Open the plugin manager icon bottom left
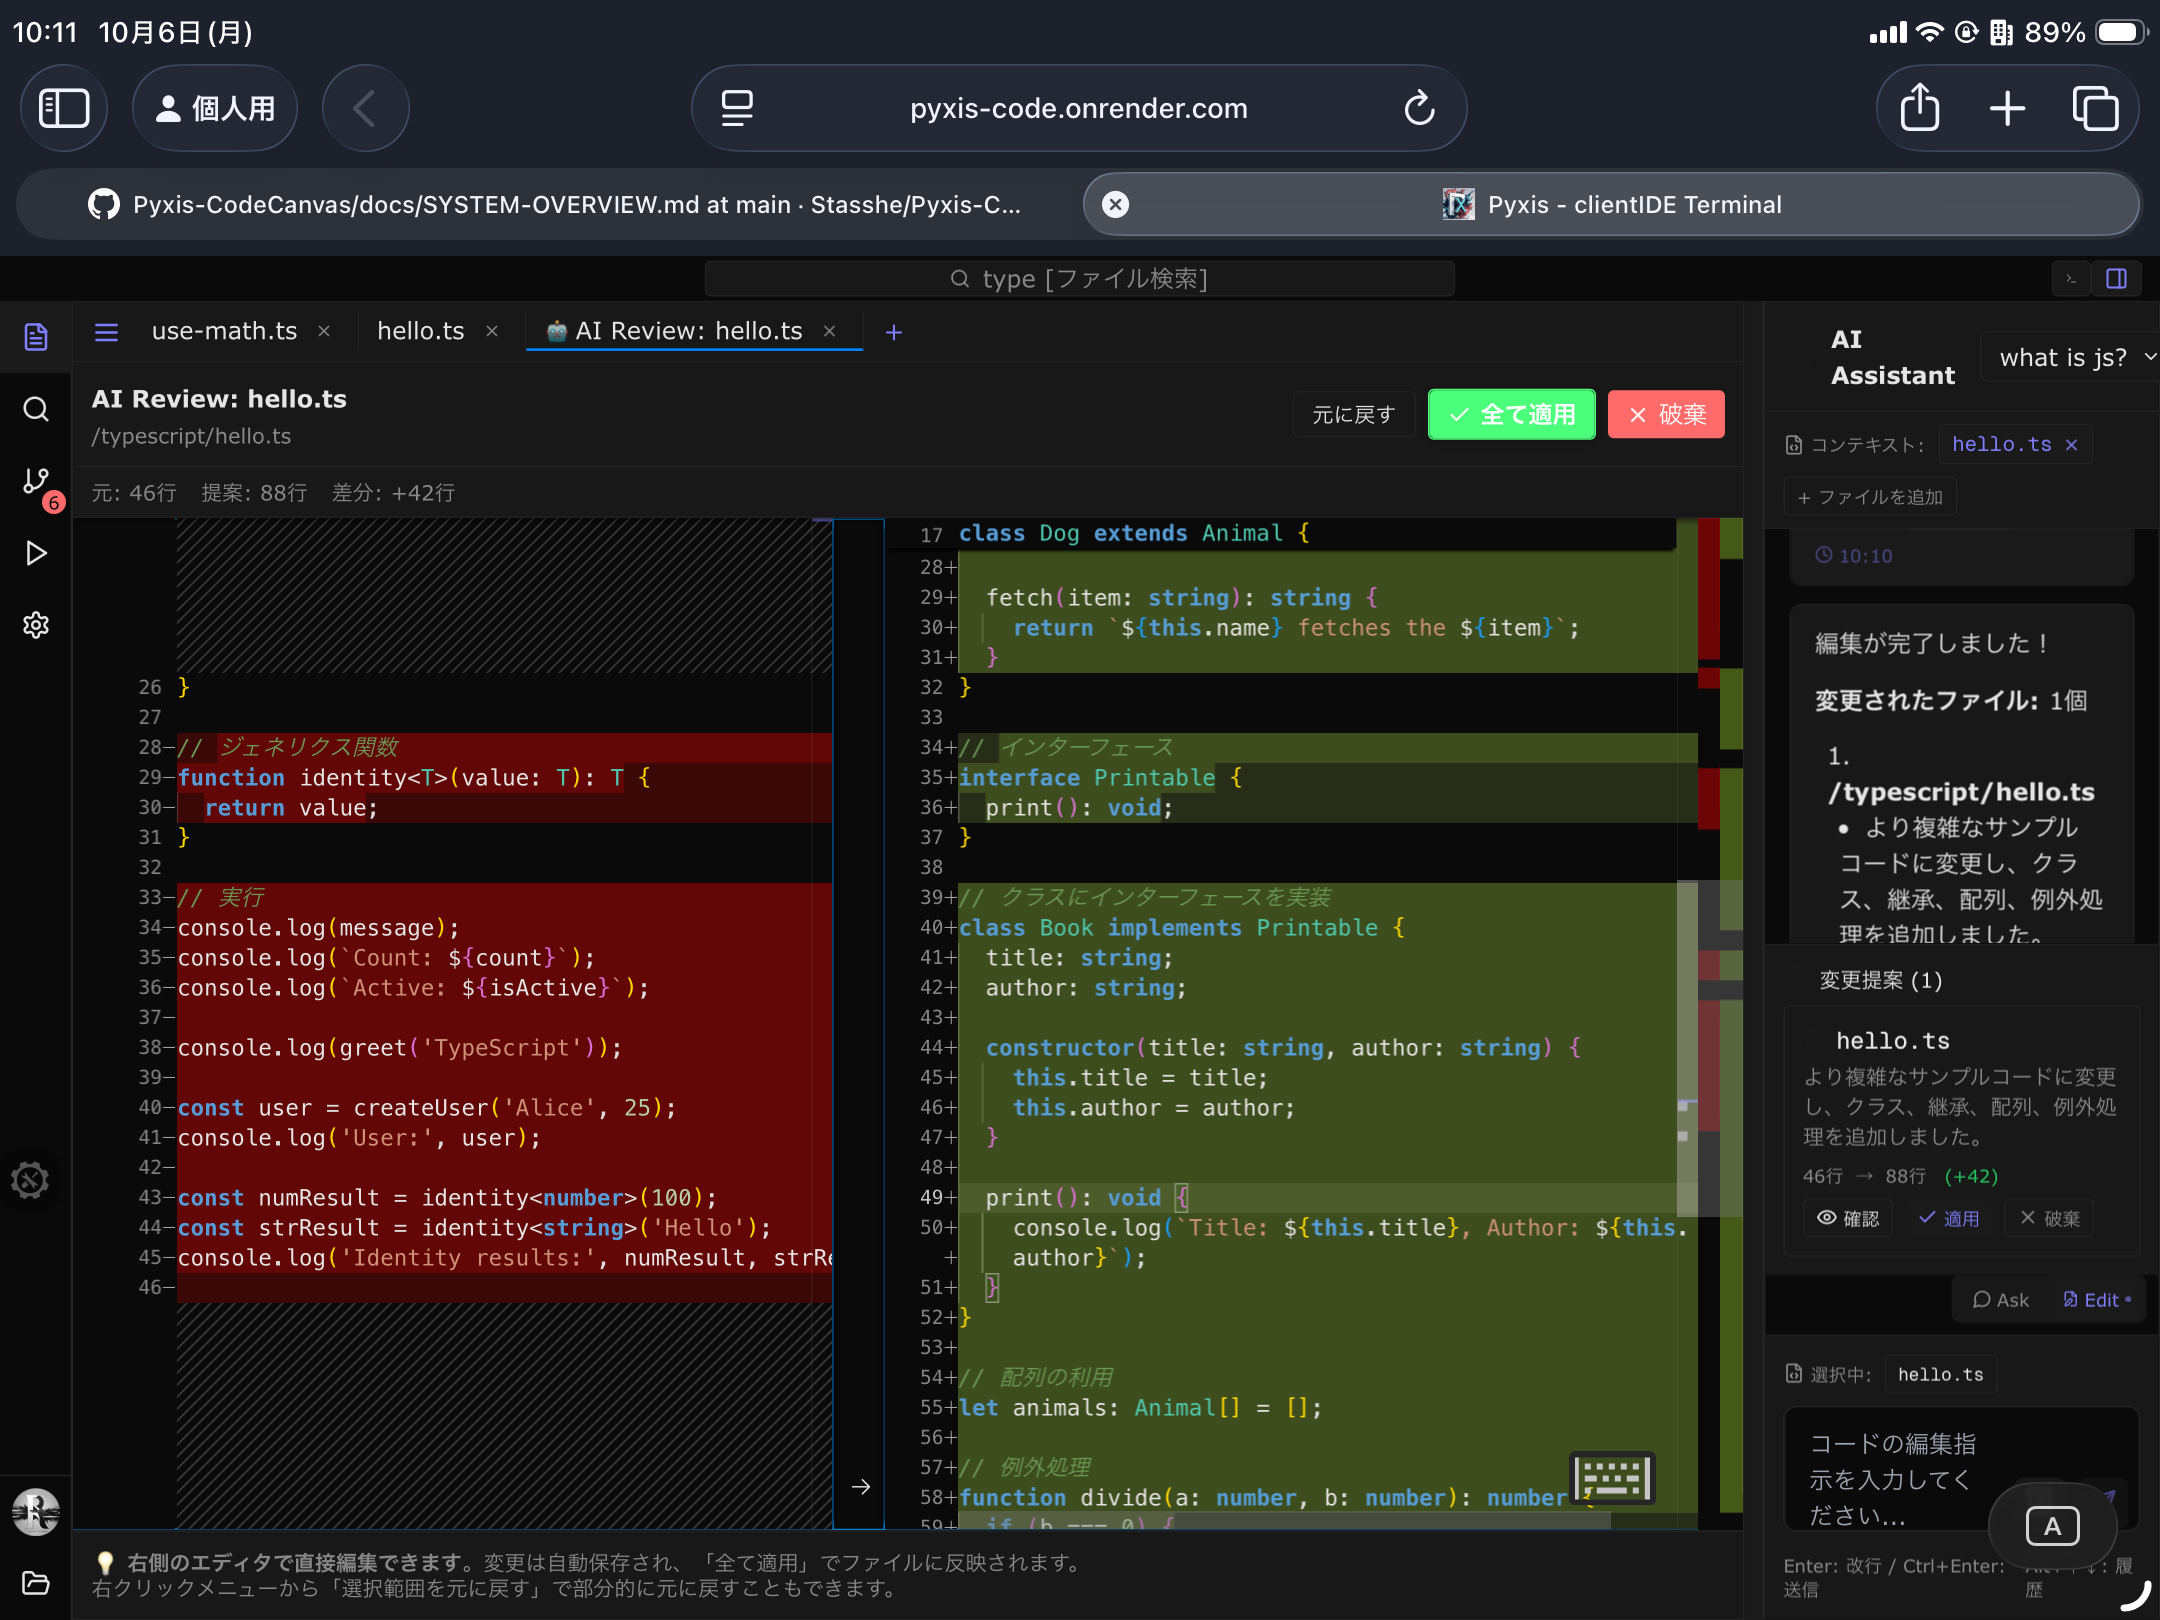 (30, 1180)
